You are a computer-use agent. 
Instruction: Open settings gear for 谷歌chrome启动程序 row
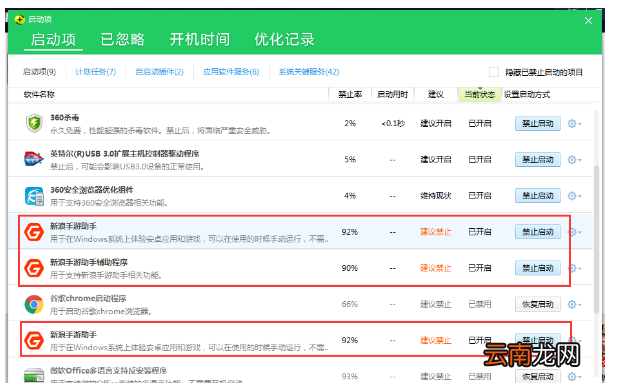574,305
